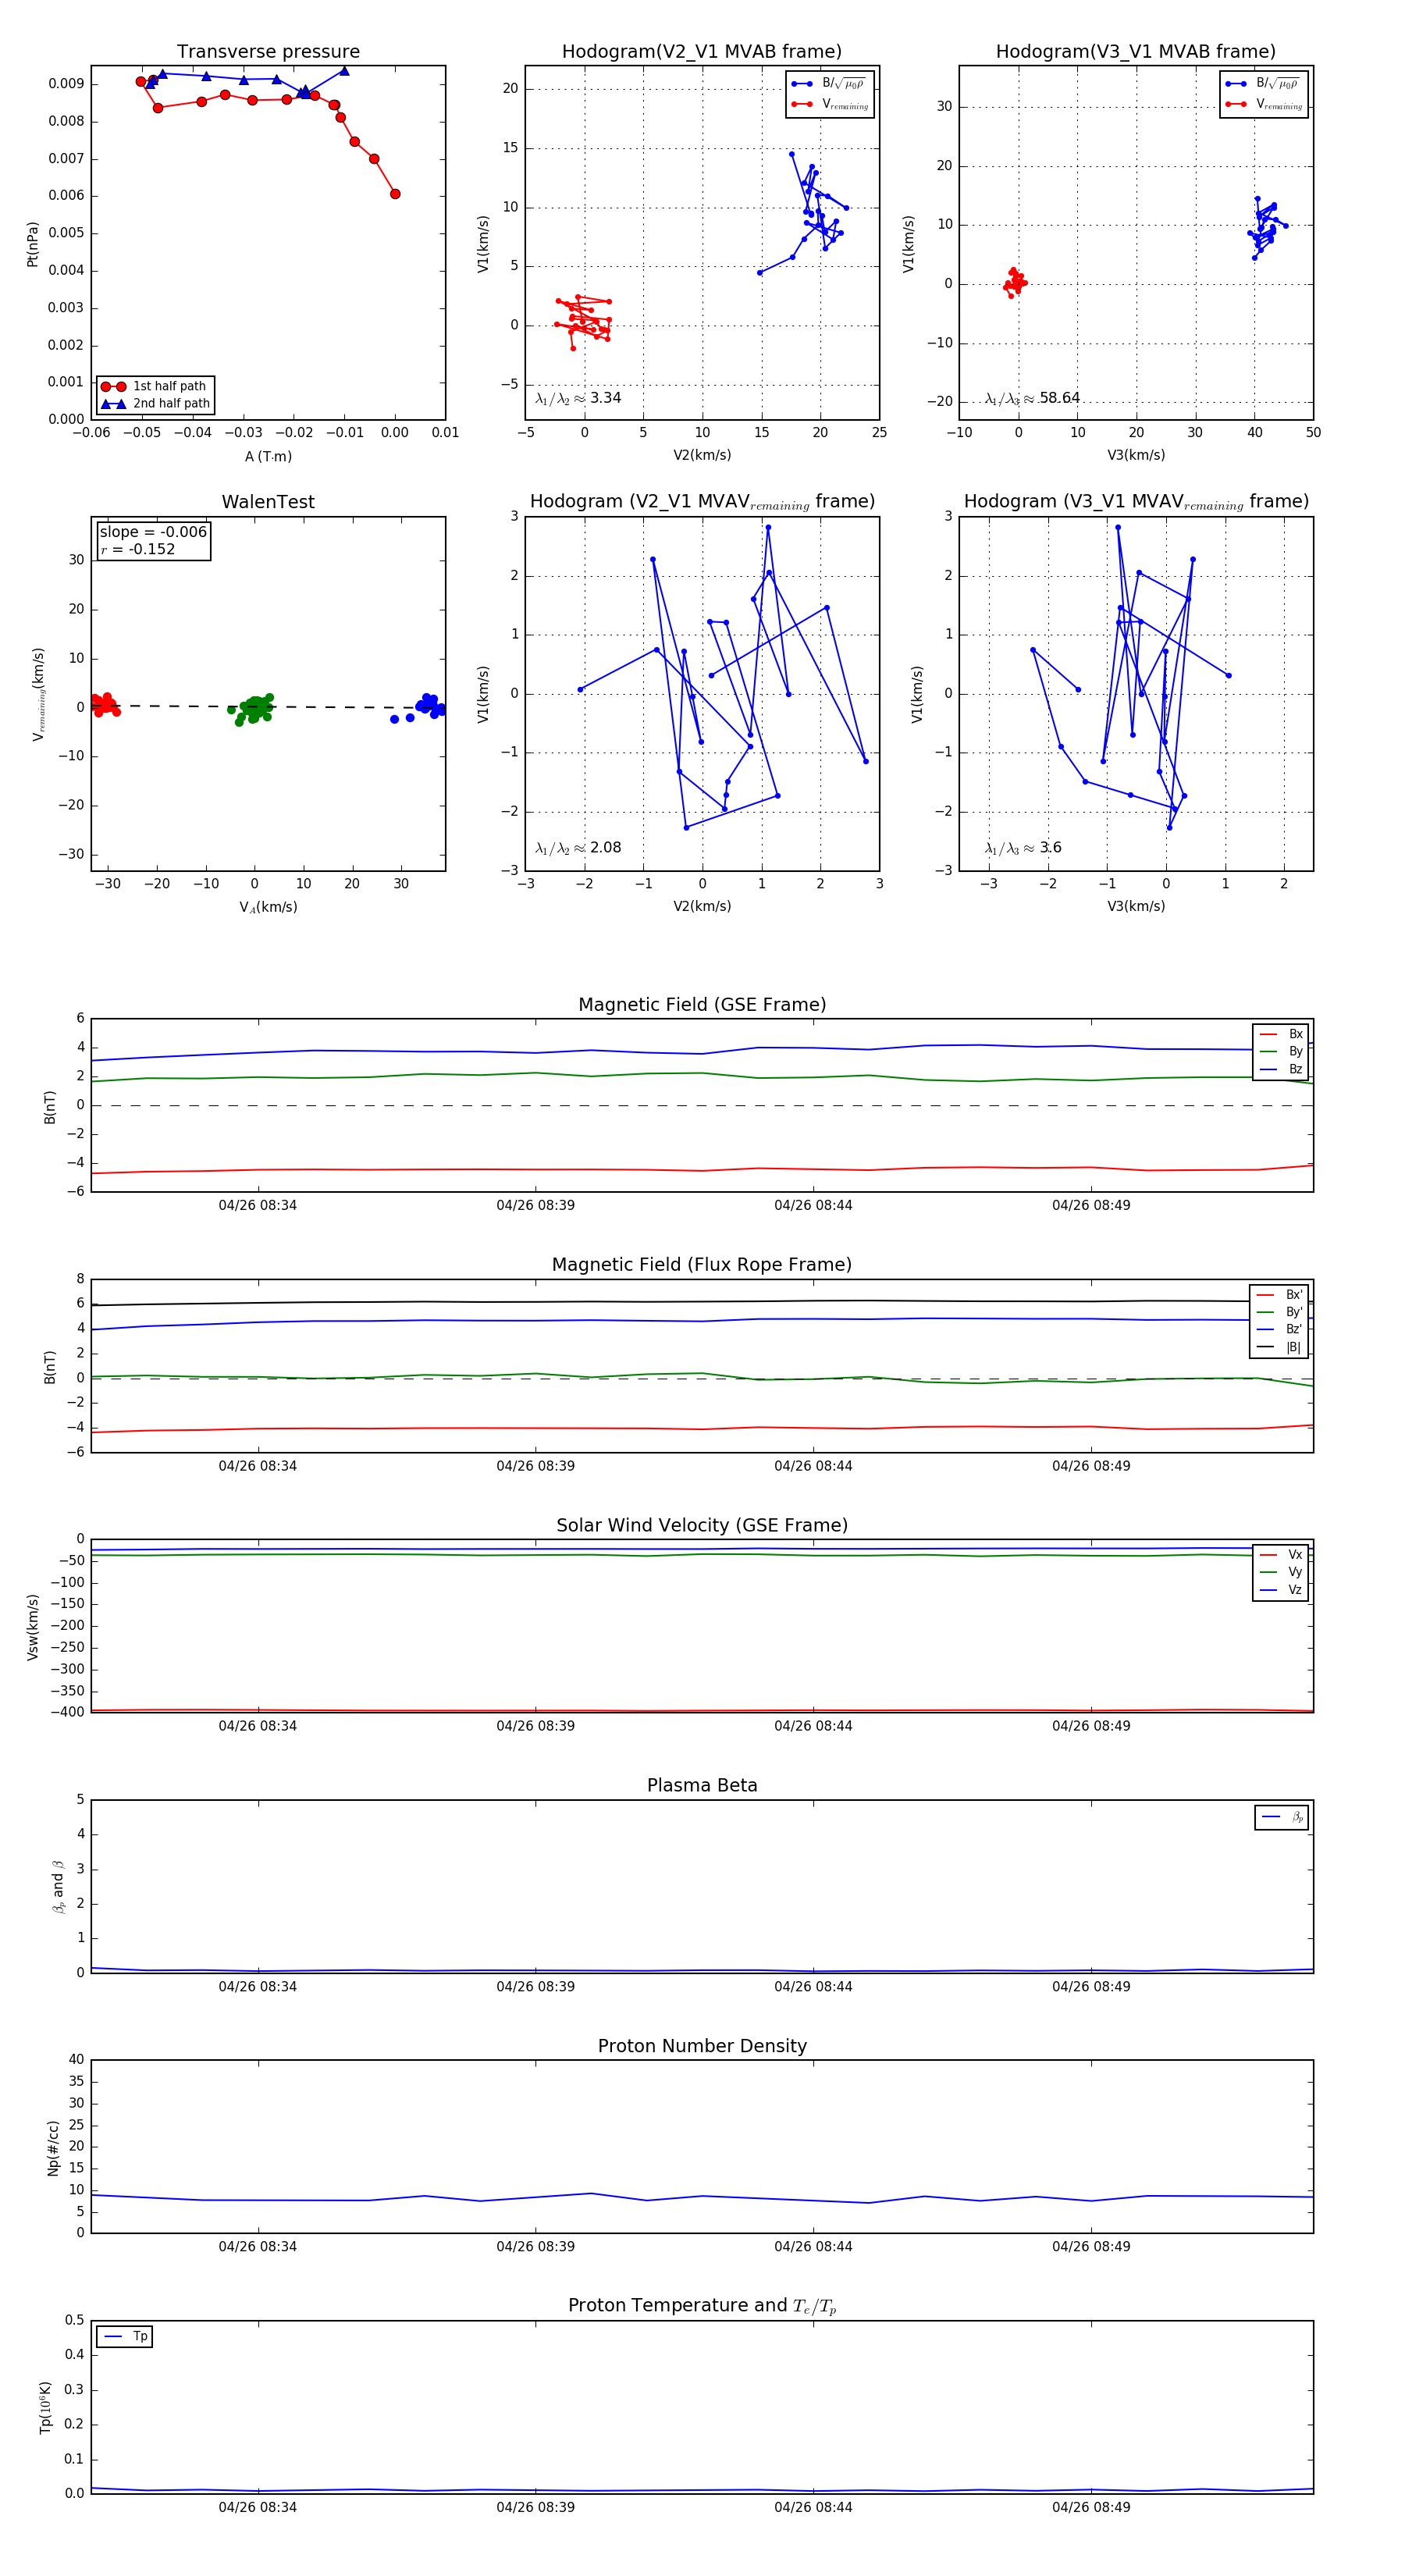Viewport: 1405px width, 2576px height.
Task: Click the 'Tp' legend entry in temperature panel
Action: coord(125,2337)
